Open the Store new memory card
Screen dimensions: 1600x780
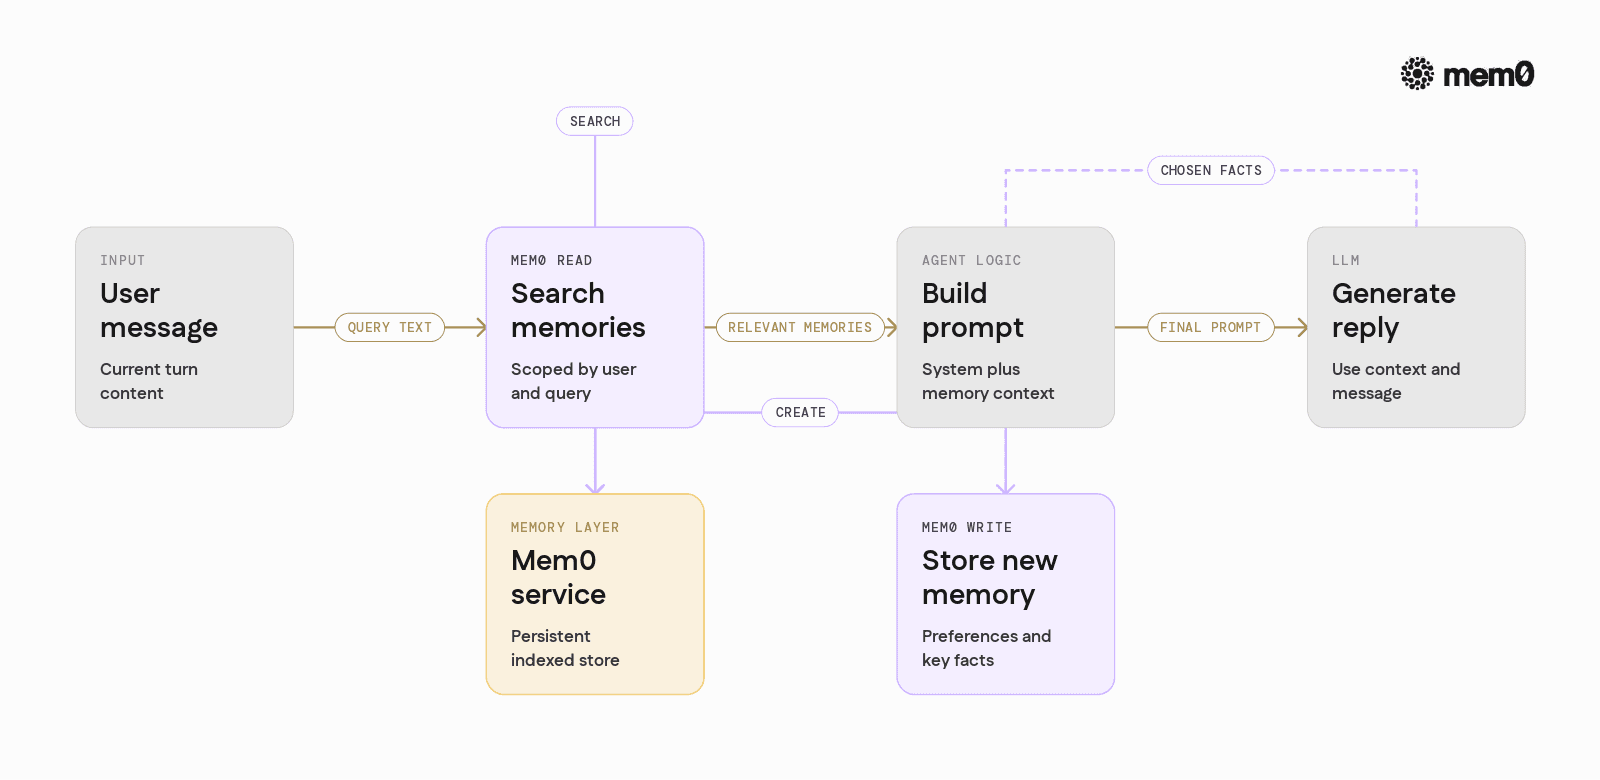(x=1006, y=594)
